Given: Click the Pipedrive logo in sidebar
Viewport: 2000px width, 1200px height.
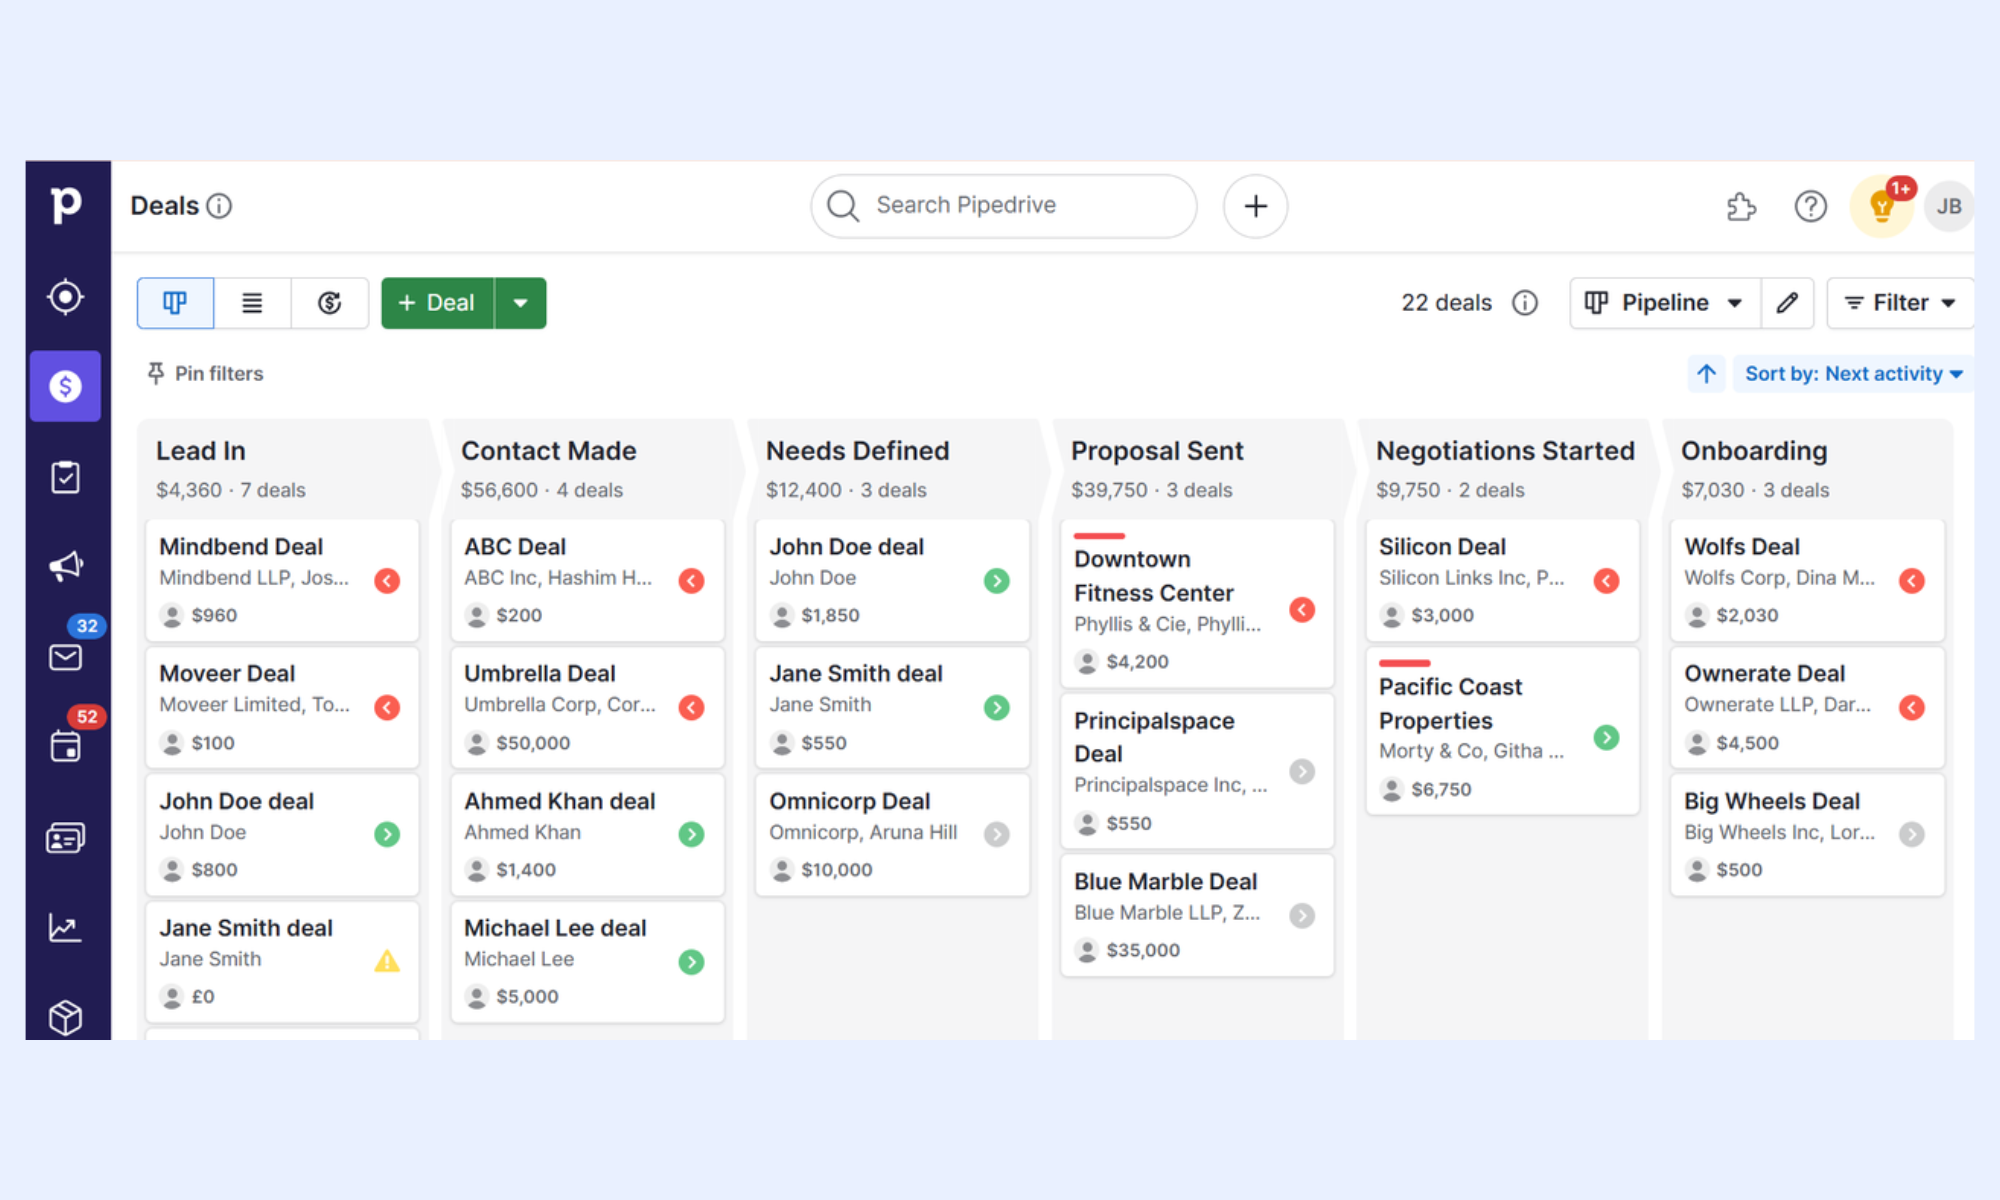Looking at the screenshot, I should pos(66,205).
